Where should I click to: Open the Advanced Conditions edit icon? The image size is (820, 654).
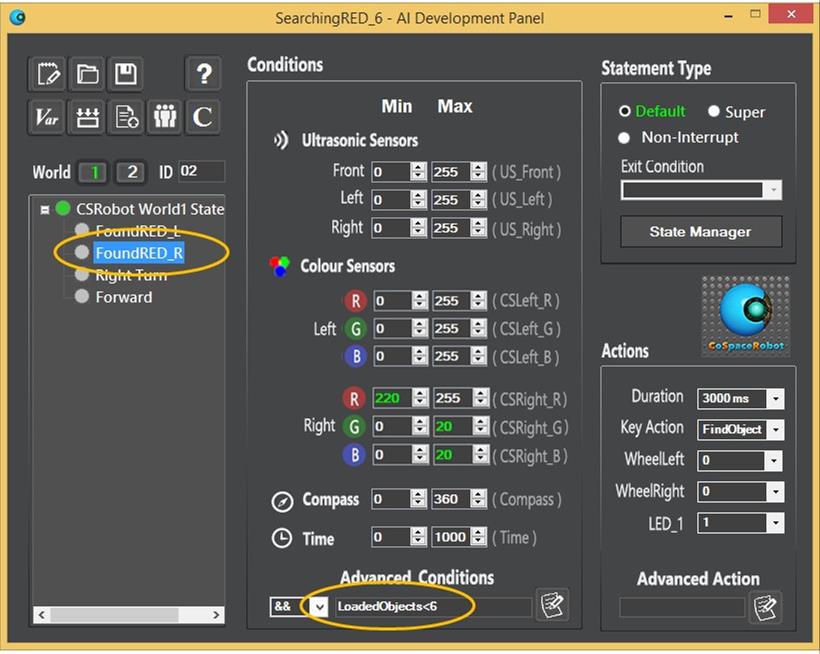click(x=552, y=606)
